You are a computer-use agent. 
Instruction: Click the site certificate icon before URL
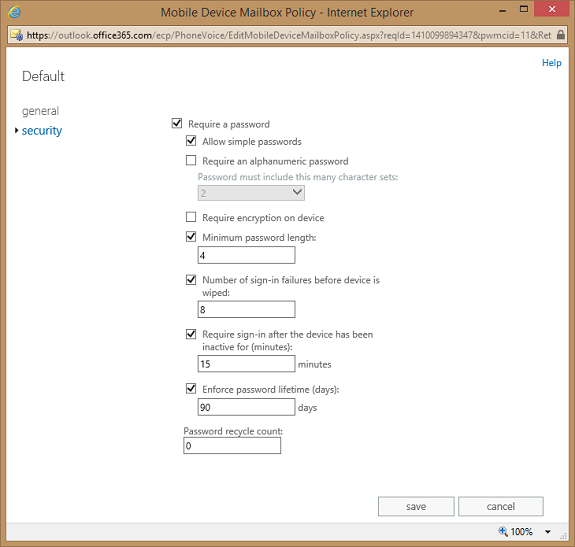(17, 35)
